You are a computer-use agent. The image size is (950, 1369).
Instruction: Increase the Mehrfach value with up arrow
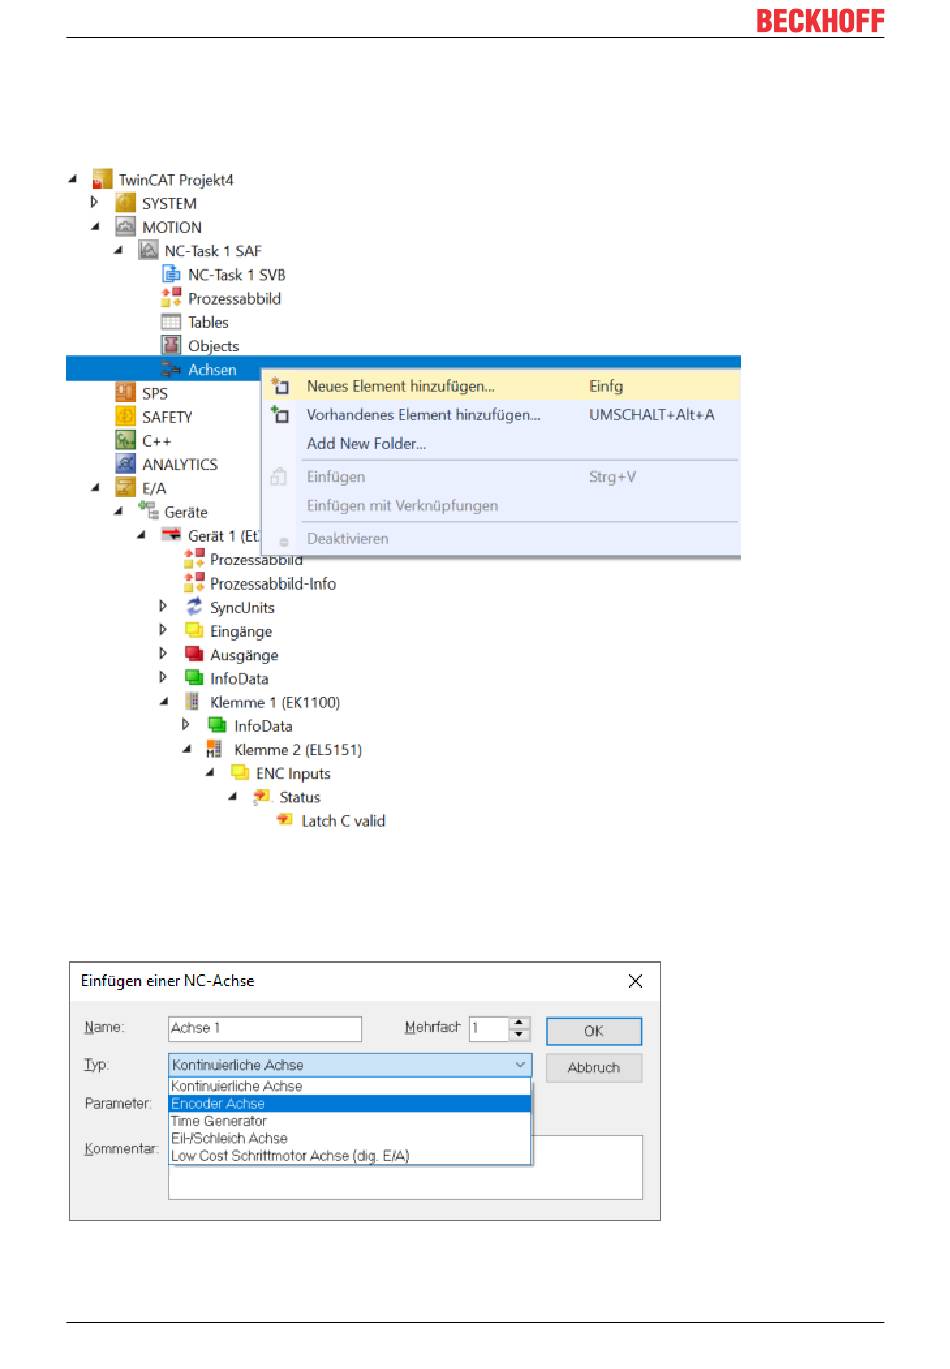519,1022
